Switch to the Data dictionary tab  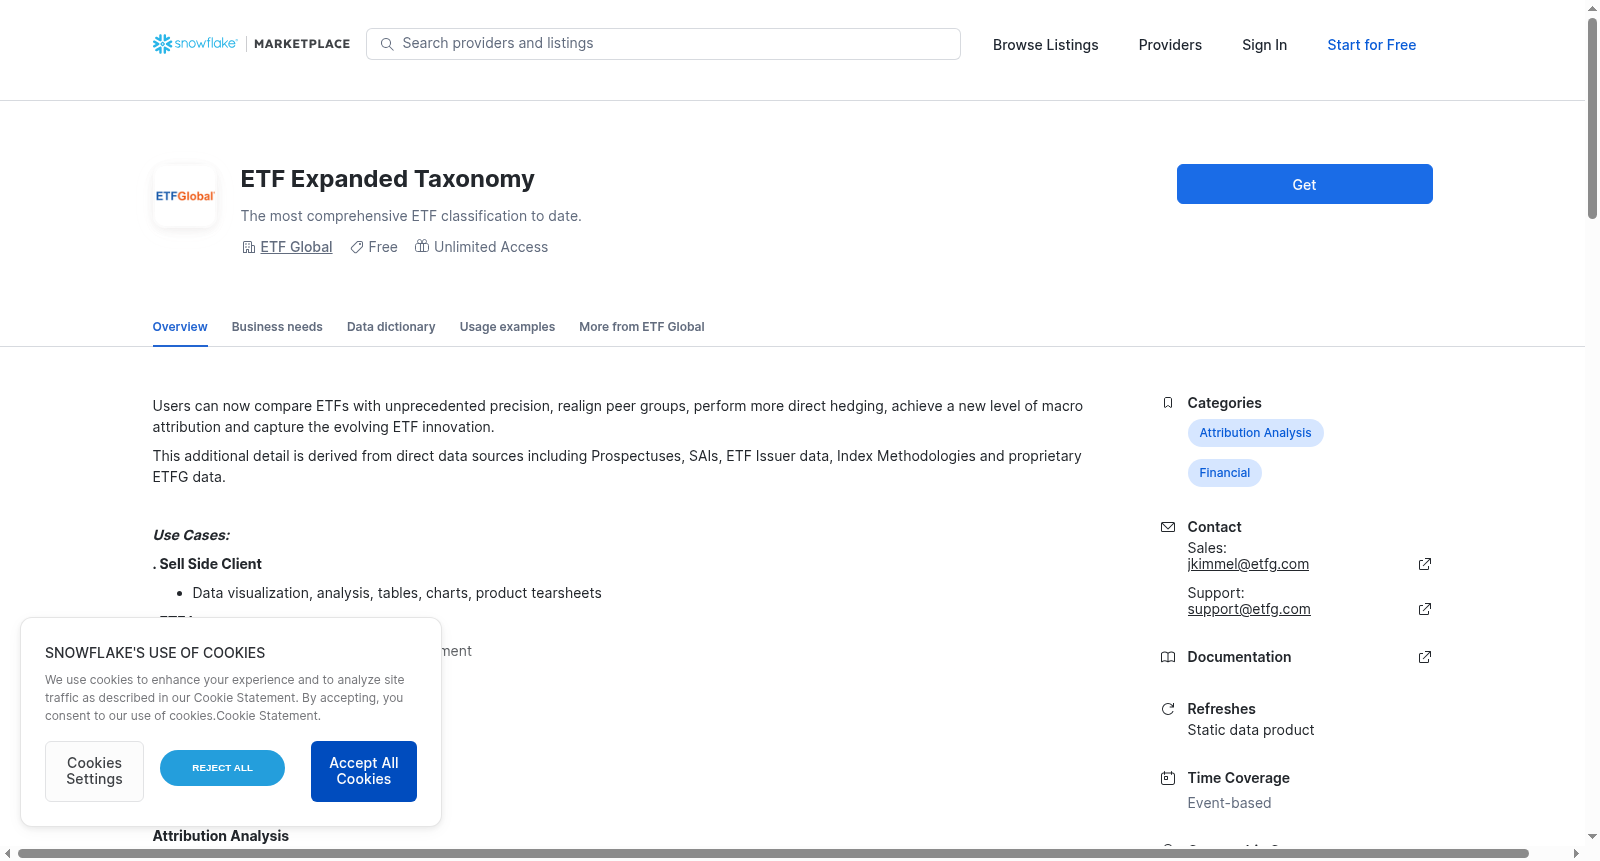tap(391, 327)
